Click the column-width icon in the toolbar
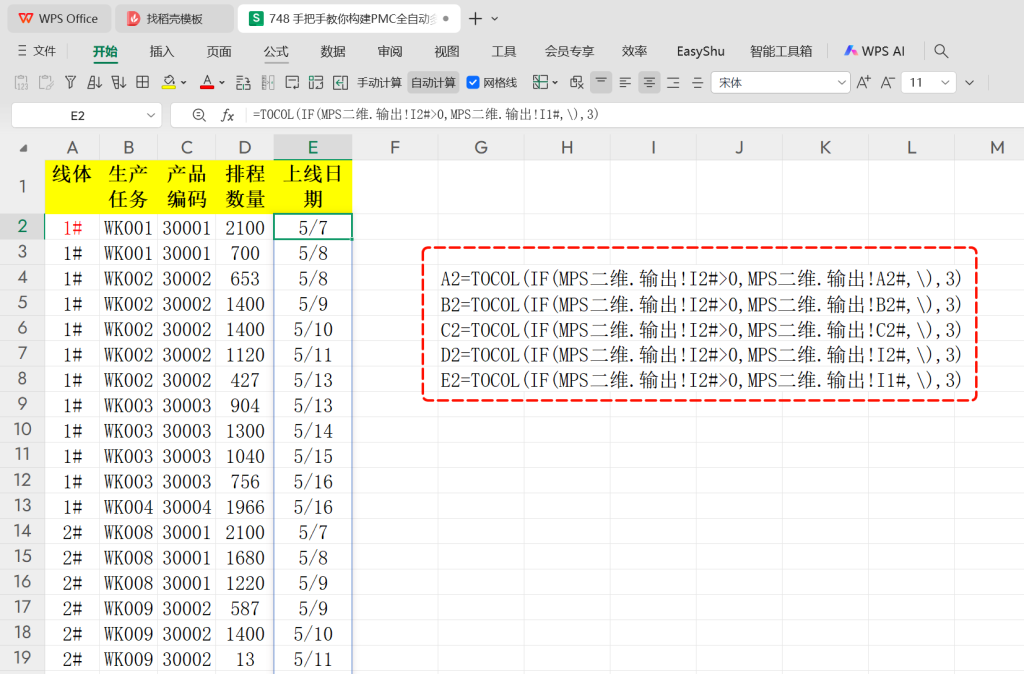 (268, 82)
